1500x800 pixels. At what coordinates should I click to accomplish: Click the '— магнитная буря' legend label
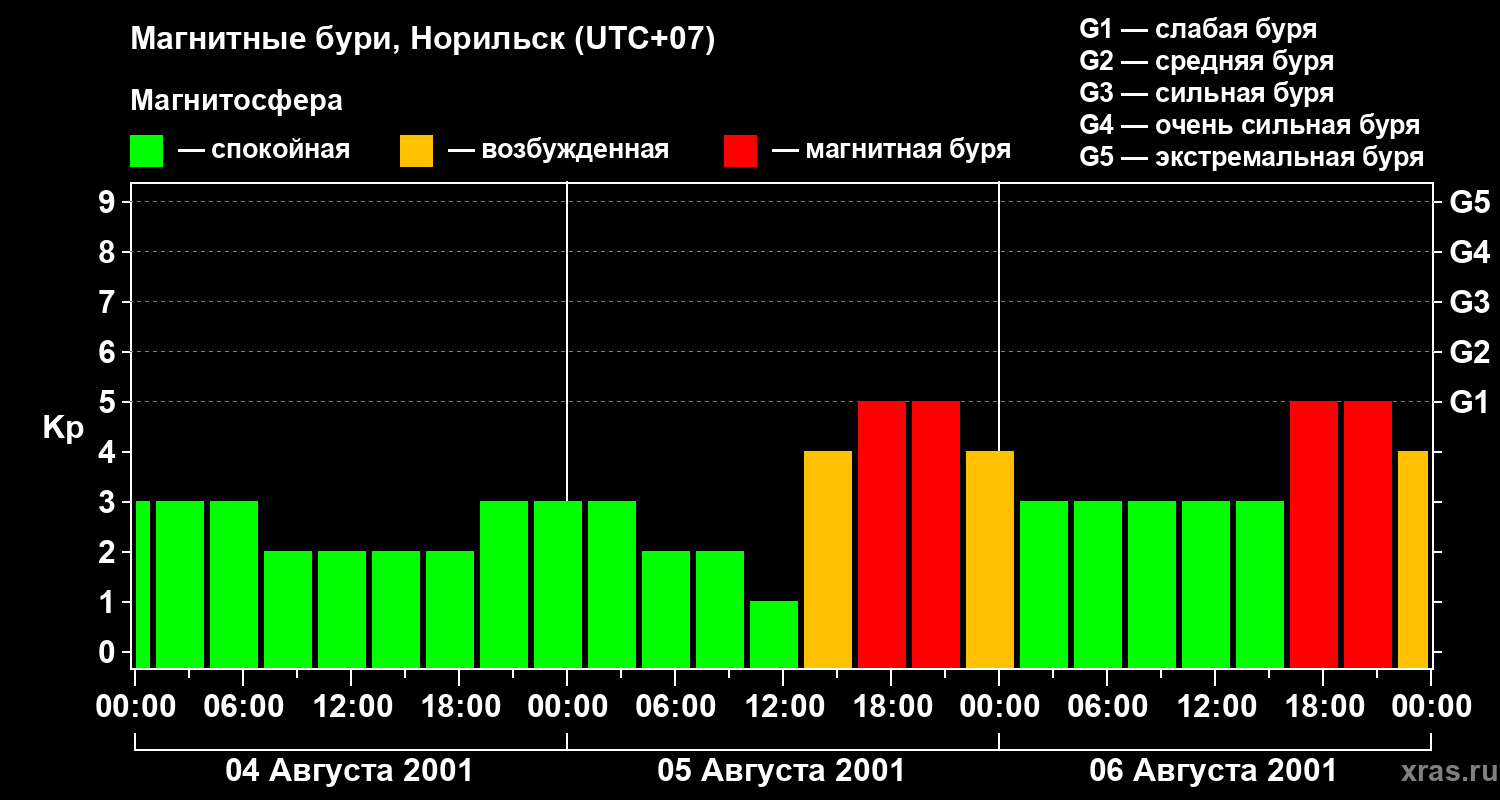coord(892,150)
